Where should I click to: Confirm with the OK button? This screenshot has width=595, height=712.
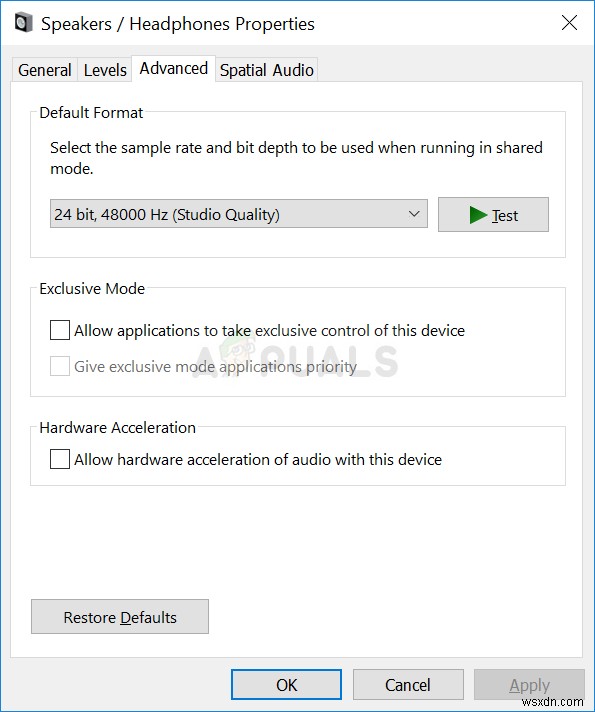[286, 684]
